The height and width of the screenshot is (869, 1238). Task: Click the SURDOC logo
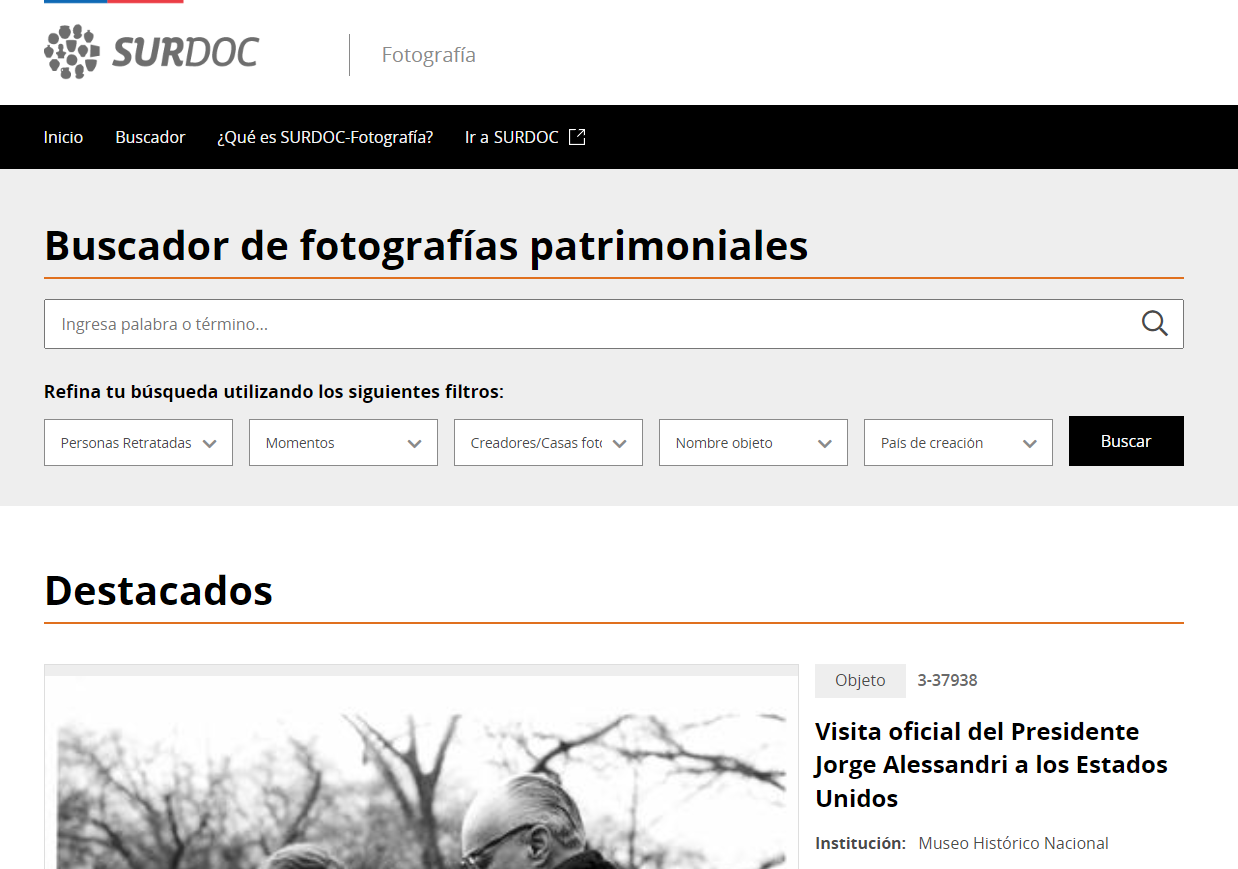[x=150, y=52]
